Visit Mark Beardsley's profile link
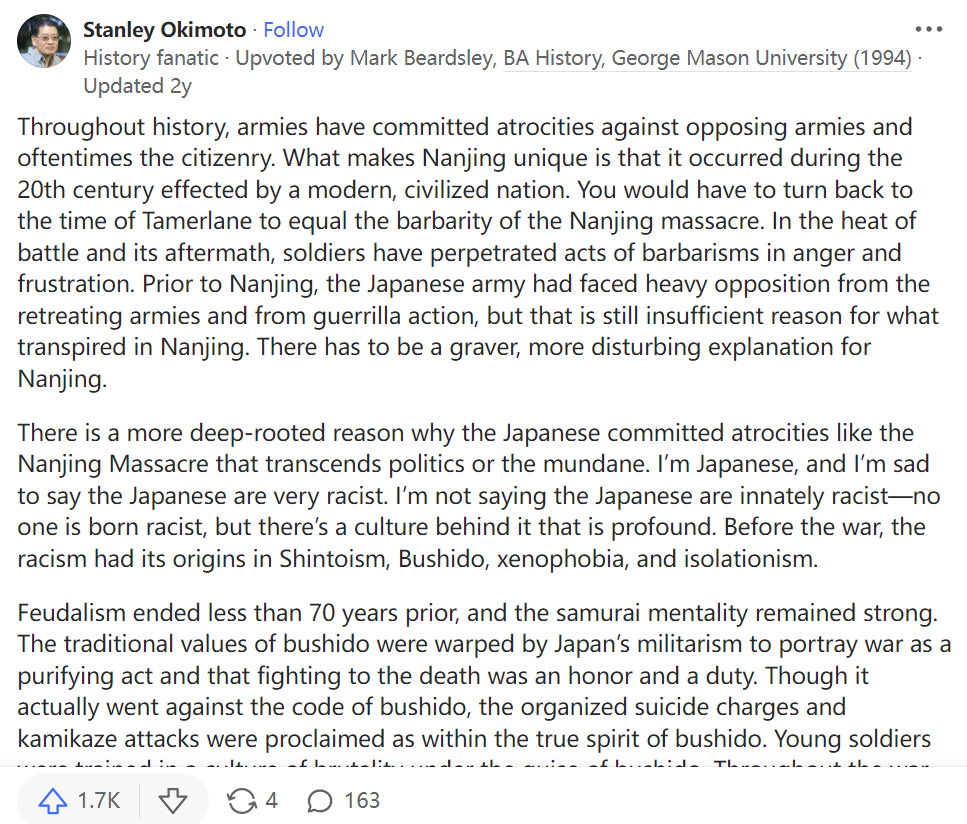The image size is (967, 824). click(x=421, y=58)
